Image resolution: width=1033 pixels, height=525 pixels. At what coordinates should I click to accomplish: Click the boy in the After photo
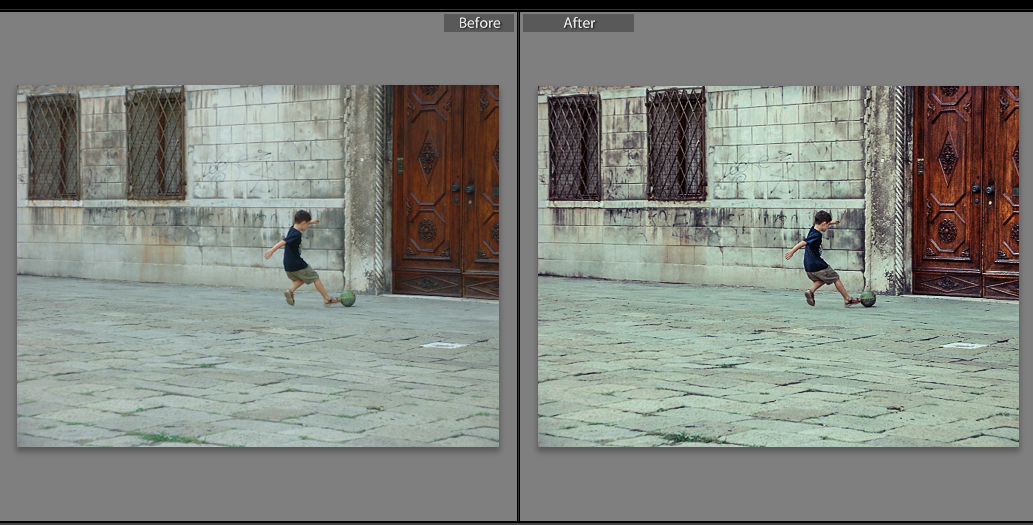coord(816,253)
